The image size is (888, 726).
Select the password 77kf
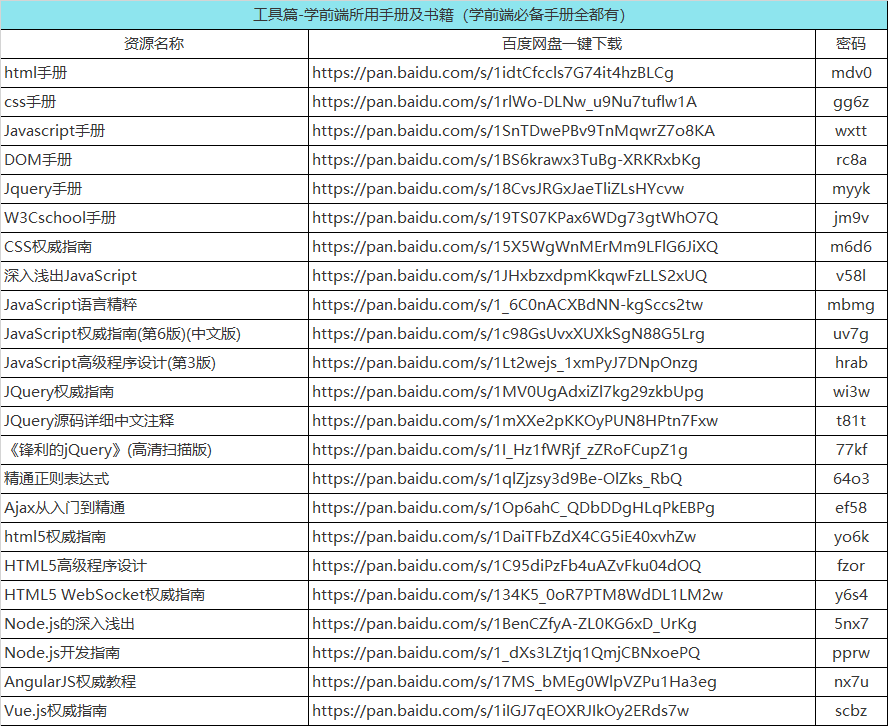click(x=851, y=450)
